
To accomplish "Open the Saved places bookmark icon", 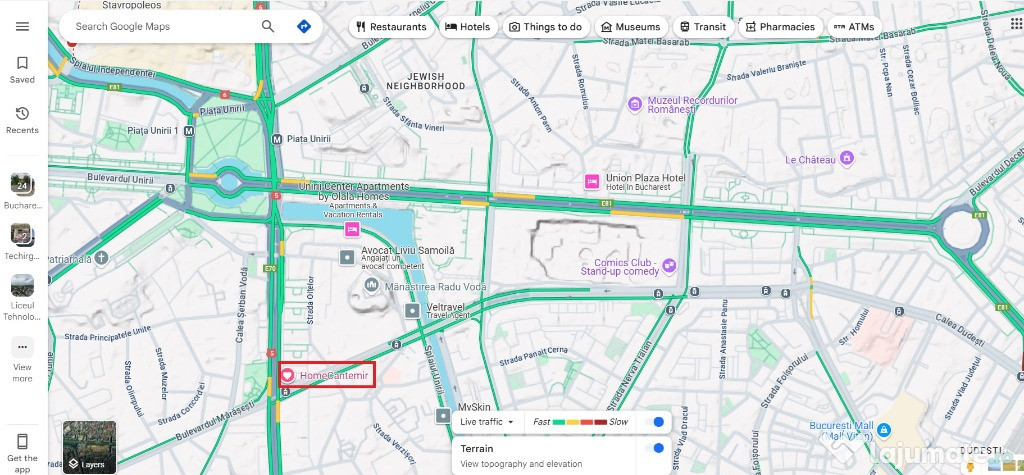I will pyautogui.click(x=22, y=63).
